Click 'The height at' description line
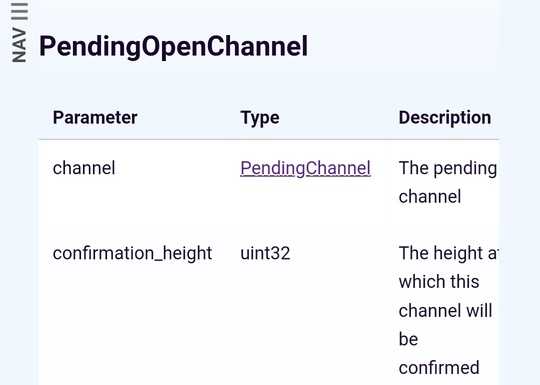Image resolution: width=540 pixels, height=385 pixels. tap(448, 253)
